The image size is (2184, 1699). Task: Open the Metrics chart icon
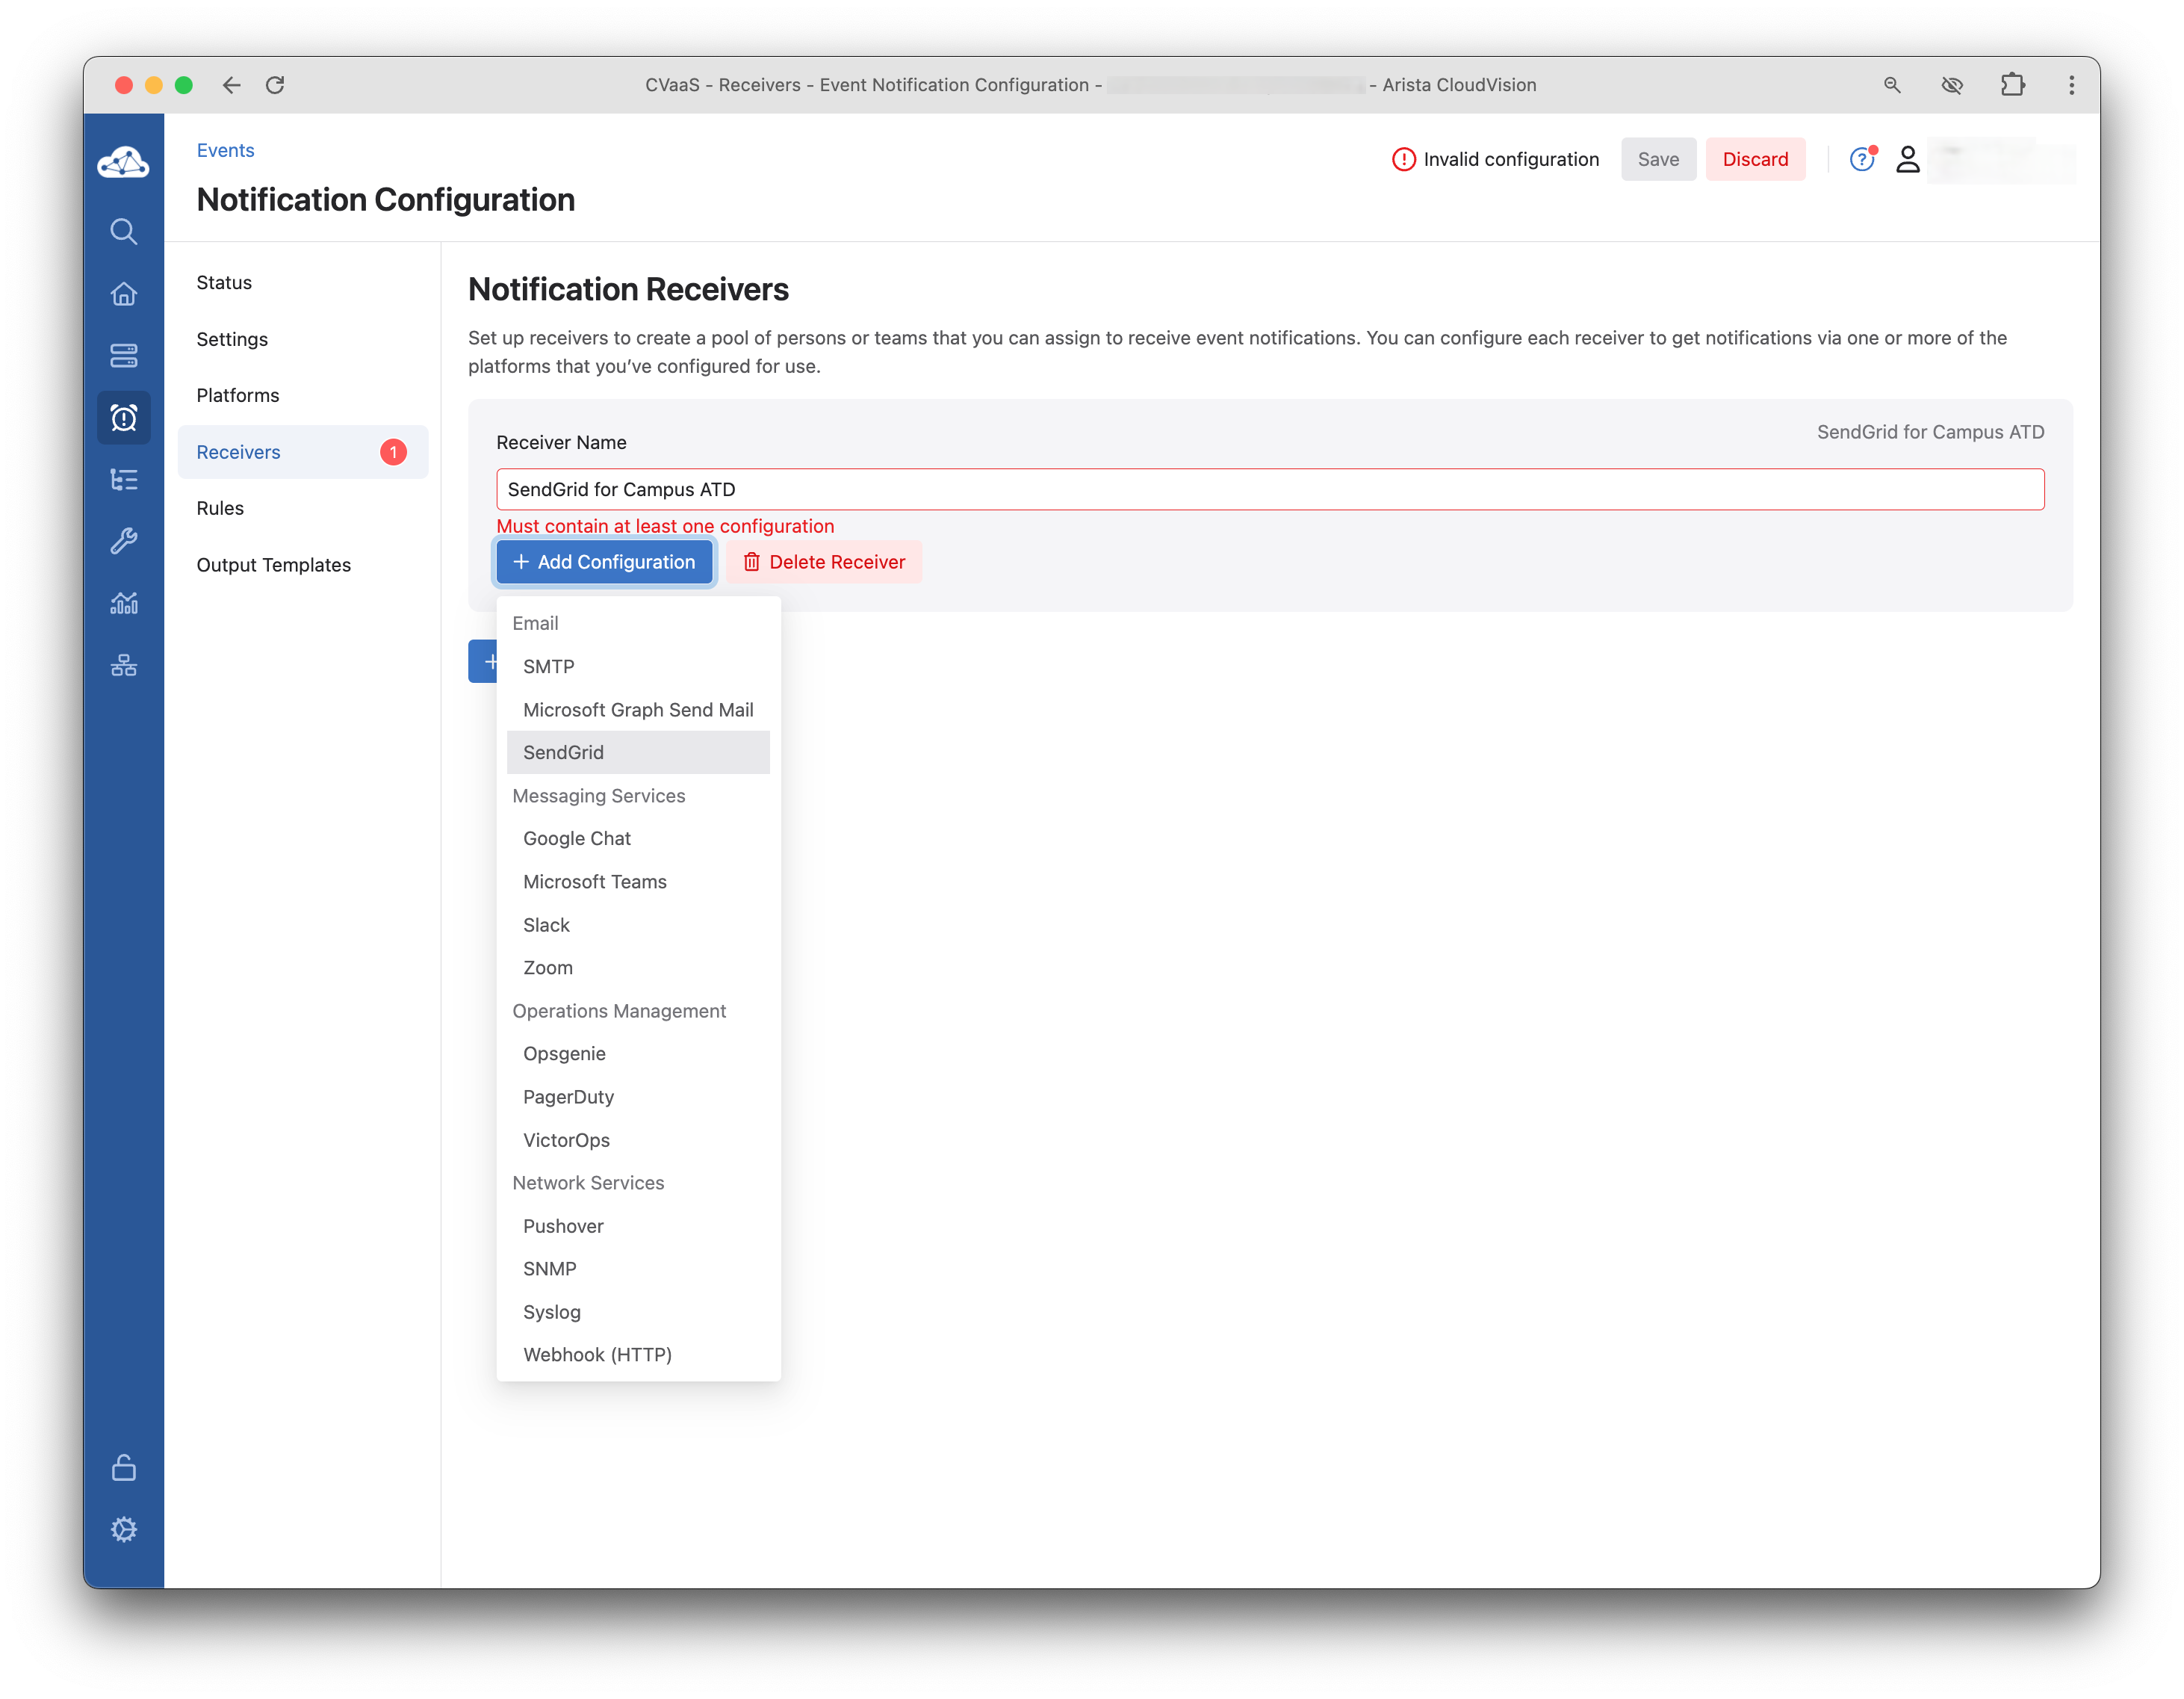124,603
